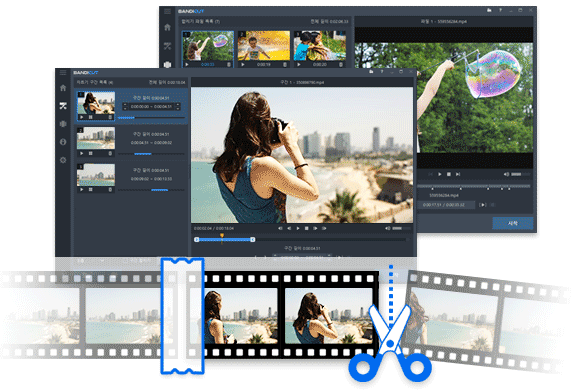The width and height of the screenshot is (580, 390).
Task: Delete clip 3 using its trash icon
Action: 341,65
